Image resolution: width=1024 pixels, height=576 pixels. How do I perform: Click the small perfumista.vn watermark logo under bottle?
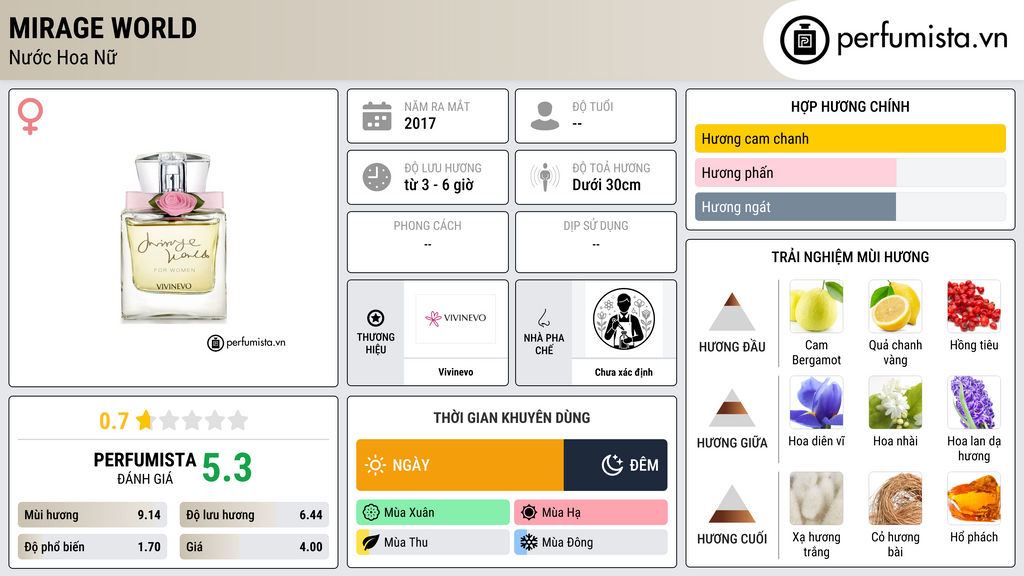point(246,342)
